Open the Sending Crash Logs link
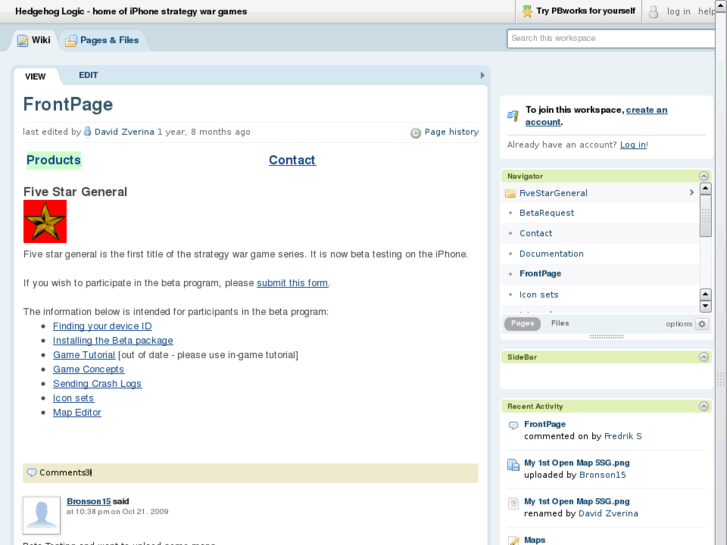Image resolution: width=727 pixels, height=545 pixels. (x=97, y=384)
